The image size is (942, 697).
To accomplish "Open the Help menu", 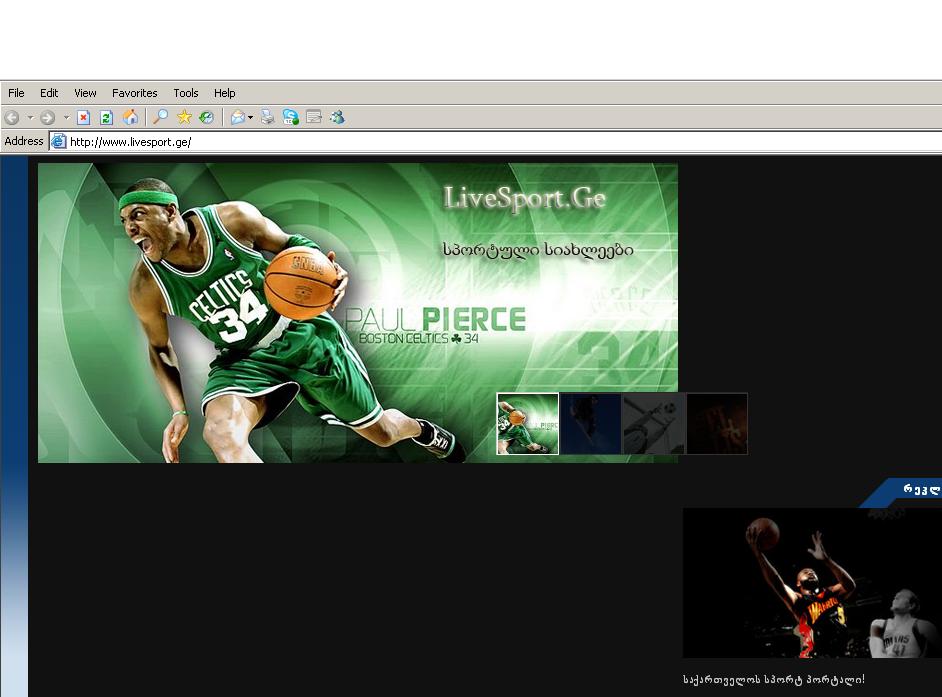I will (225, 93).
